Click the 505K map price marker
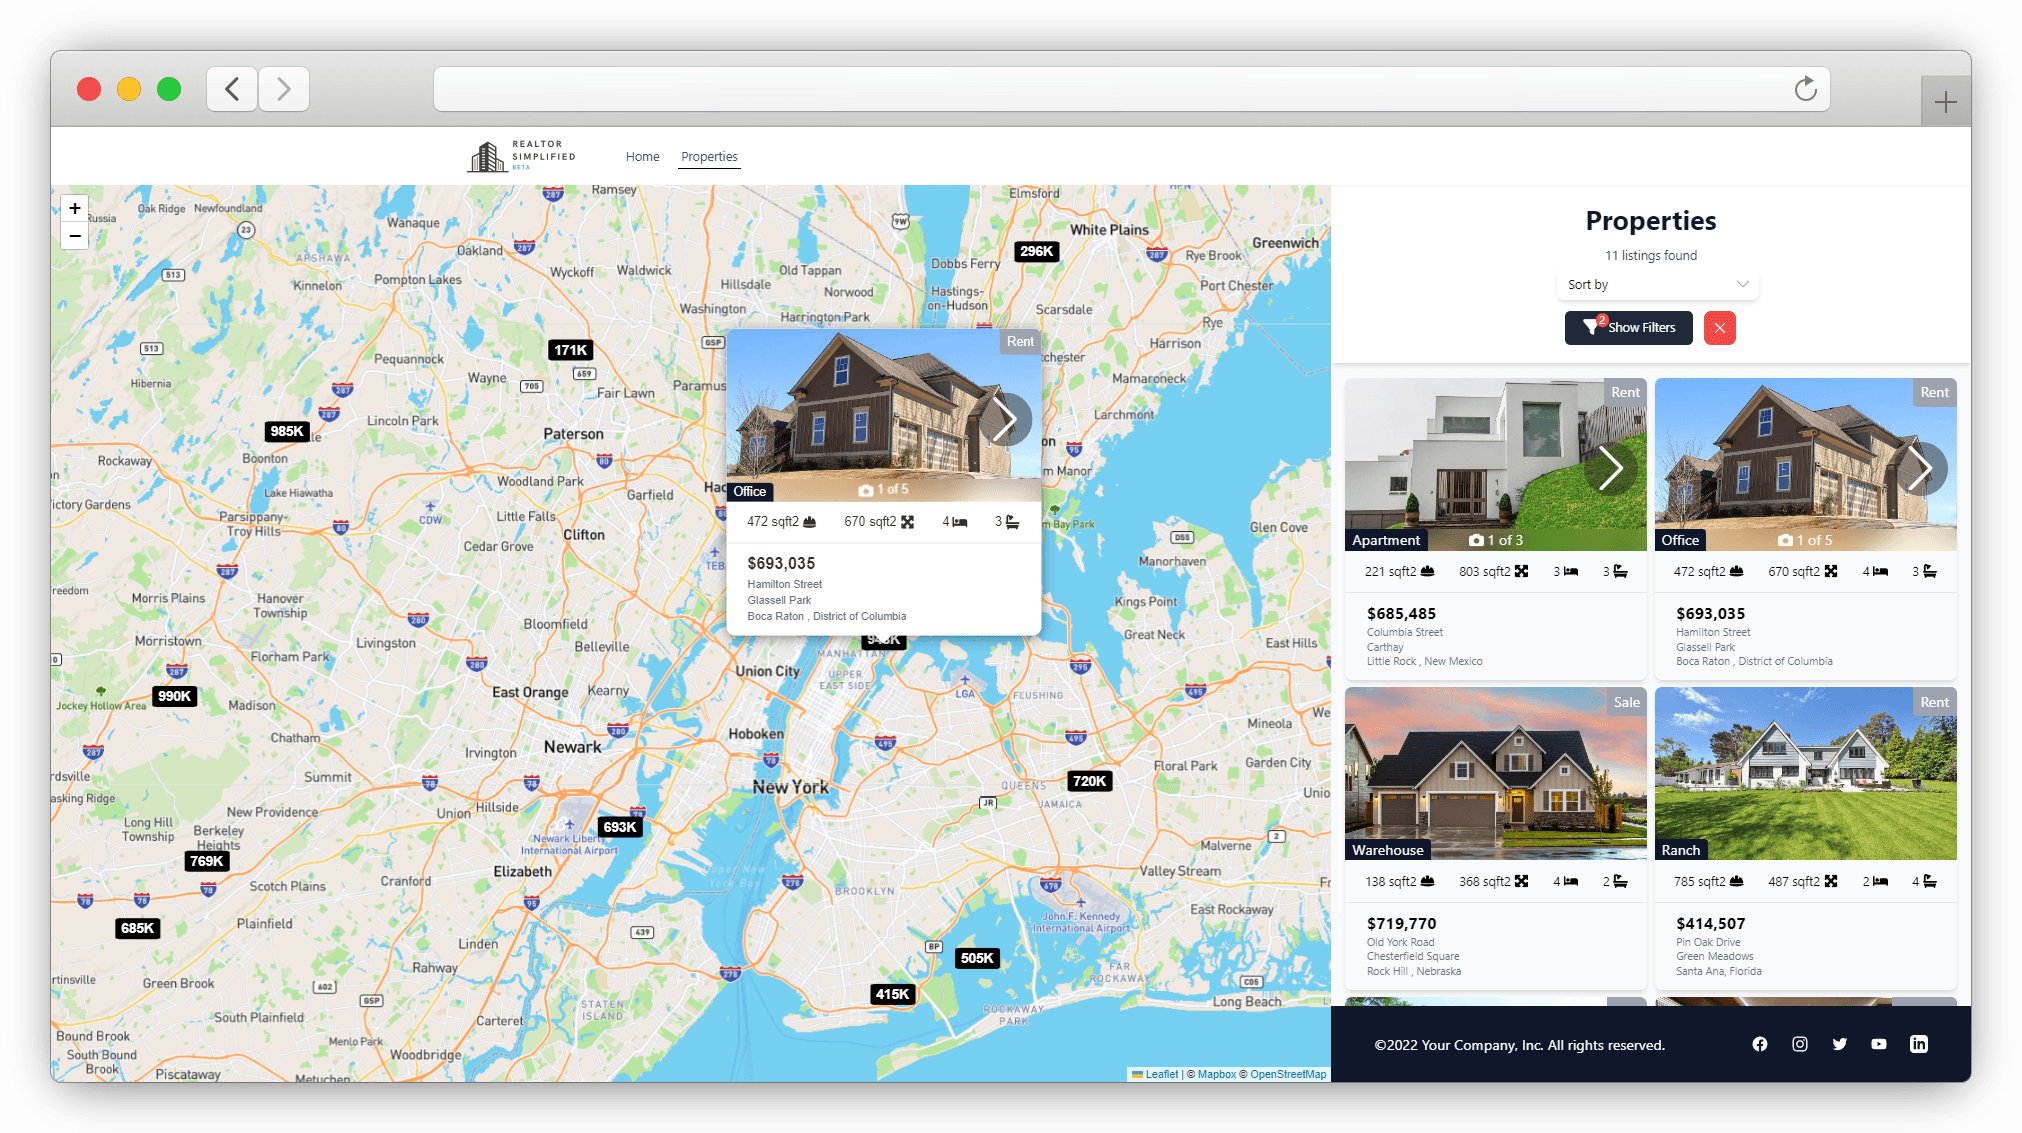The image size is (2022, 1133). [x=977, y=958]
